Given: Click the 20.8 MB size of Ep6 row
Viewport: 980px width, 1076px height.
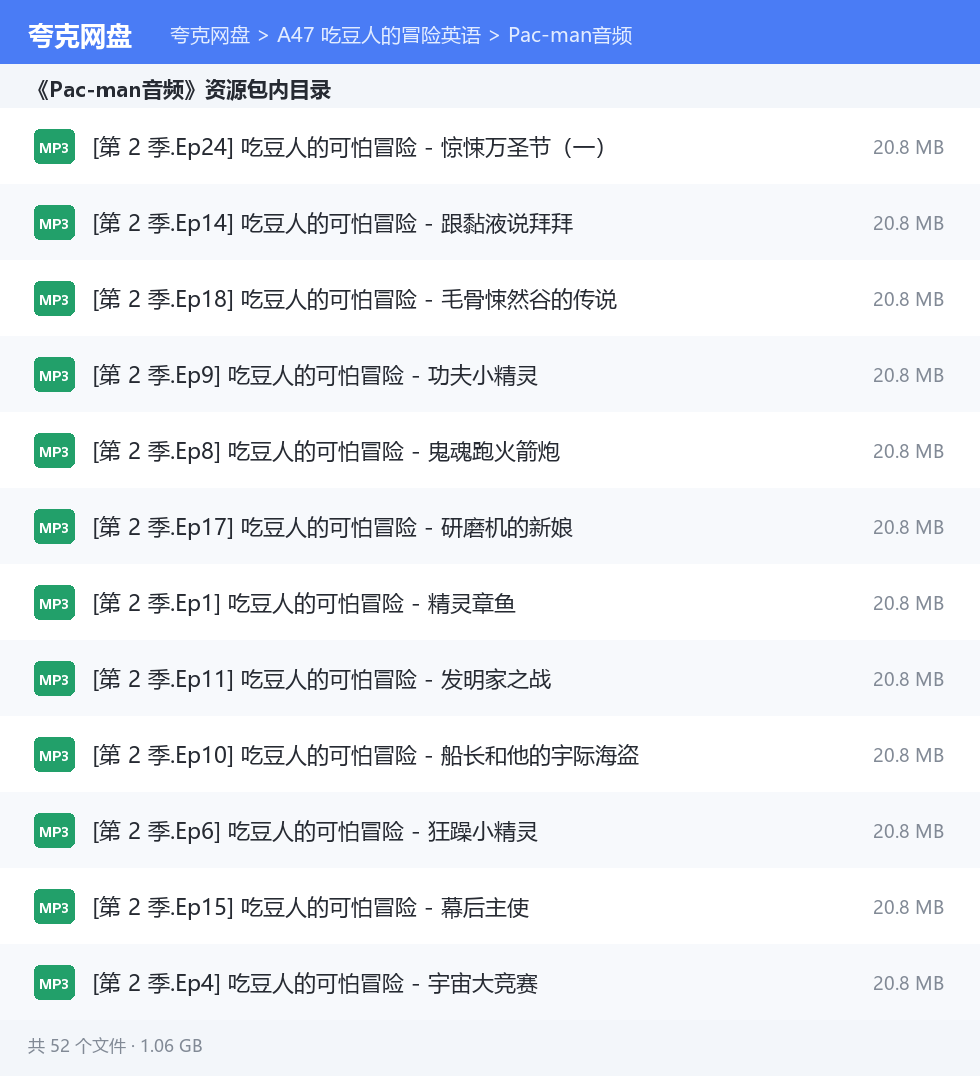Looking at the screenshot, I should (x=908, y=831).
